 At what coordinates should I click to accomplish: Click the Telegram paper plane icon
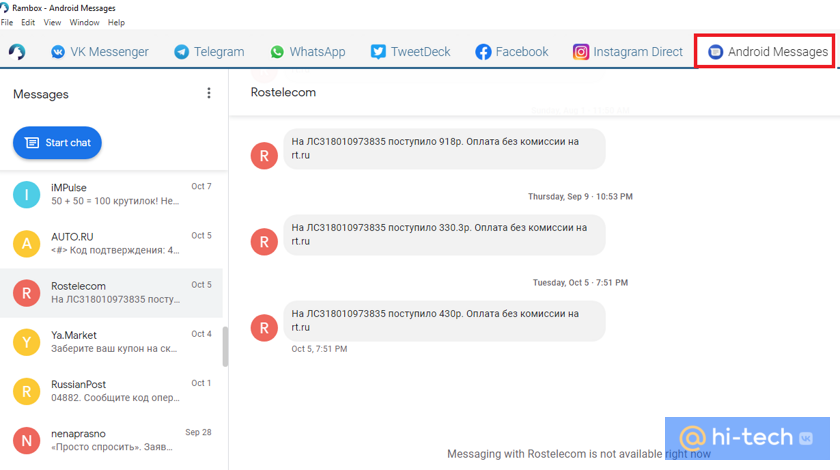(x=182, y=52)
